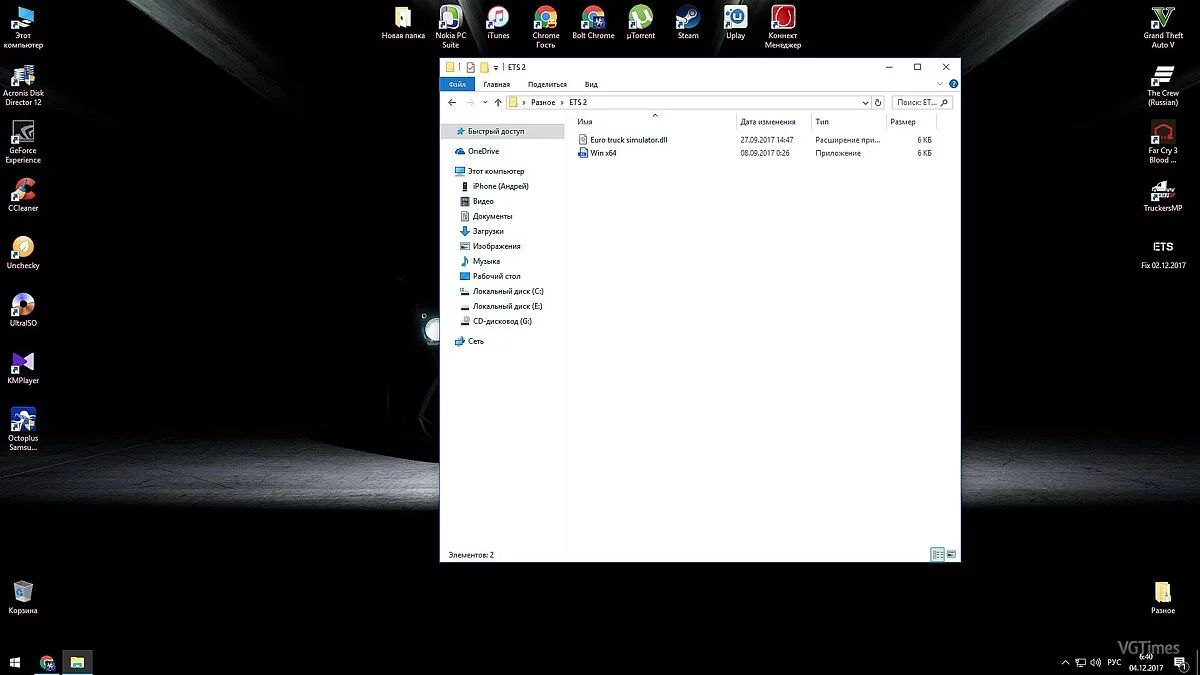Open the Файл menu tab
Image resolution: width=1200 pixels, height=675 pixels.
pos(456,84)
